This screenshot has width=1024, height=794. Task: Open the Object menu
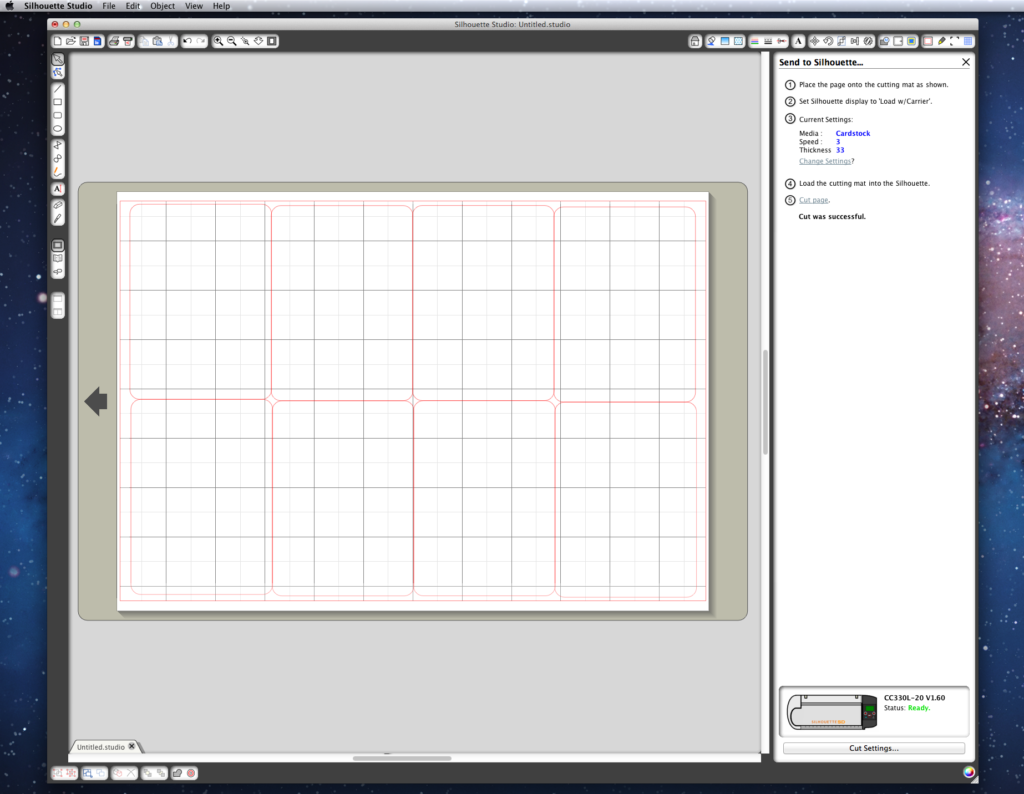tap(162, 6)
